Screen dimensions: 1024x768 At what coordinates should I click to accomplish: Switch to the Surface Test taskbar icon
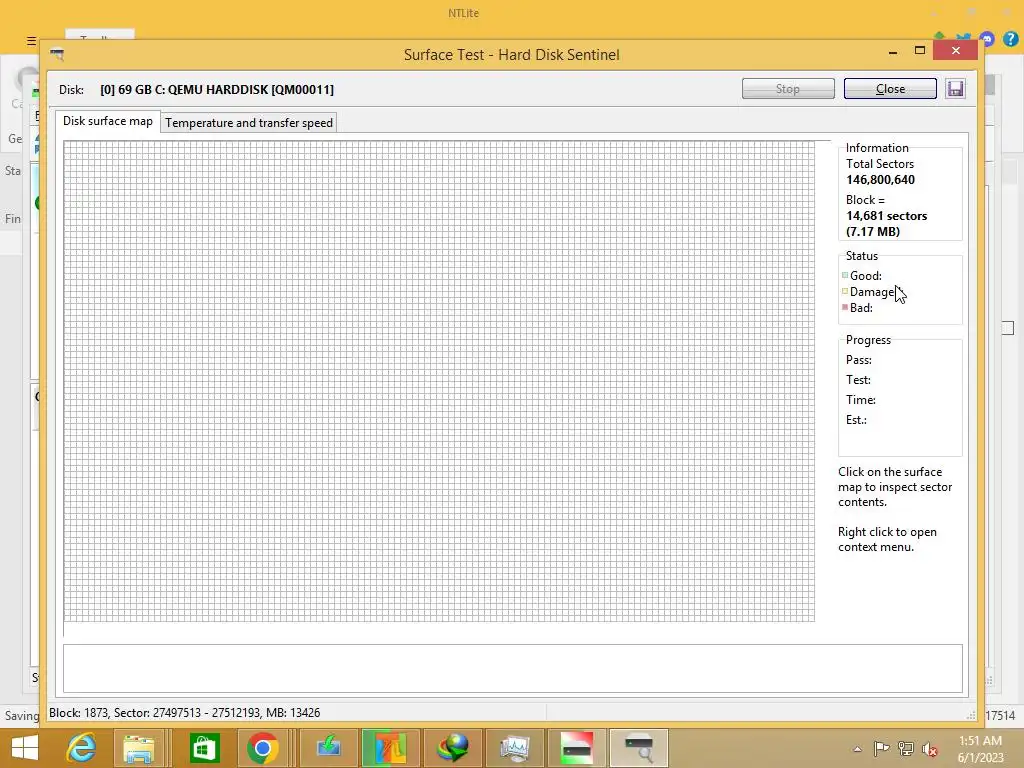tap(639, 748)
